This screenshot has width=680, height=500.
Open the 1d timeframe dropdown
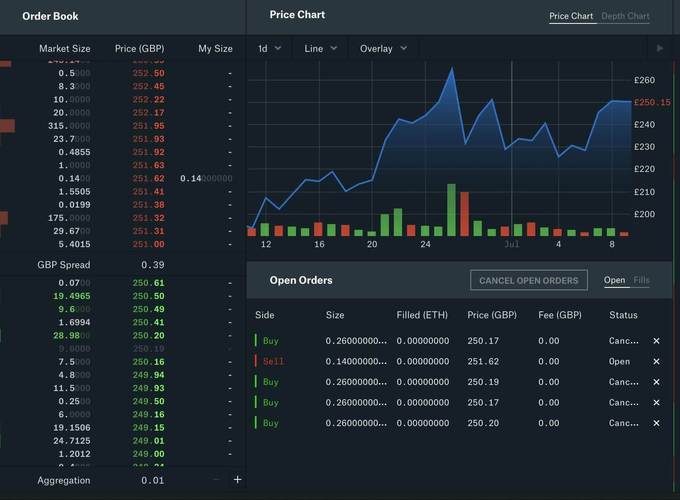(269, 48)
